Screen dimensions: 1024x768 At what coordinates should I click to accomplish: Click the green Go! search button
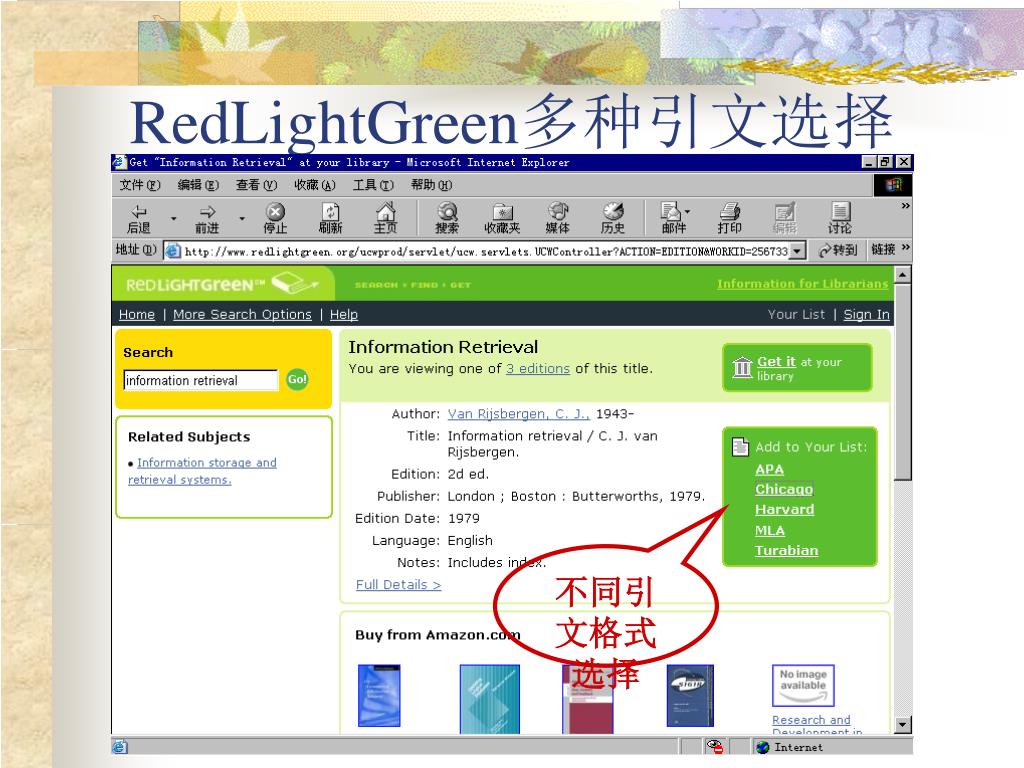297,379
